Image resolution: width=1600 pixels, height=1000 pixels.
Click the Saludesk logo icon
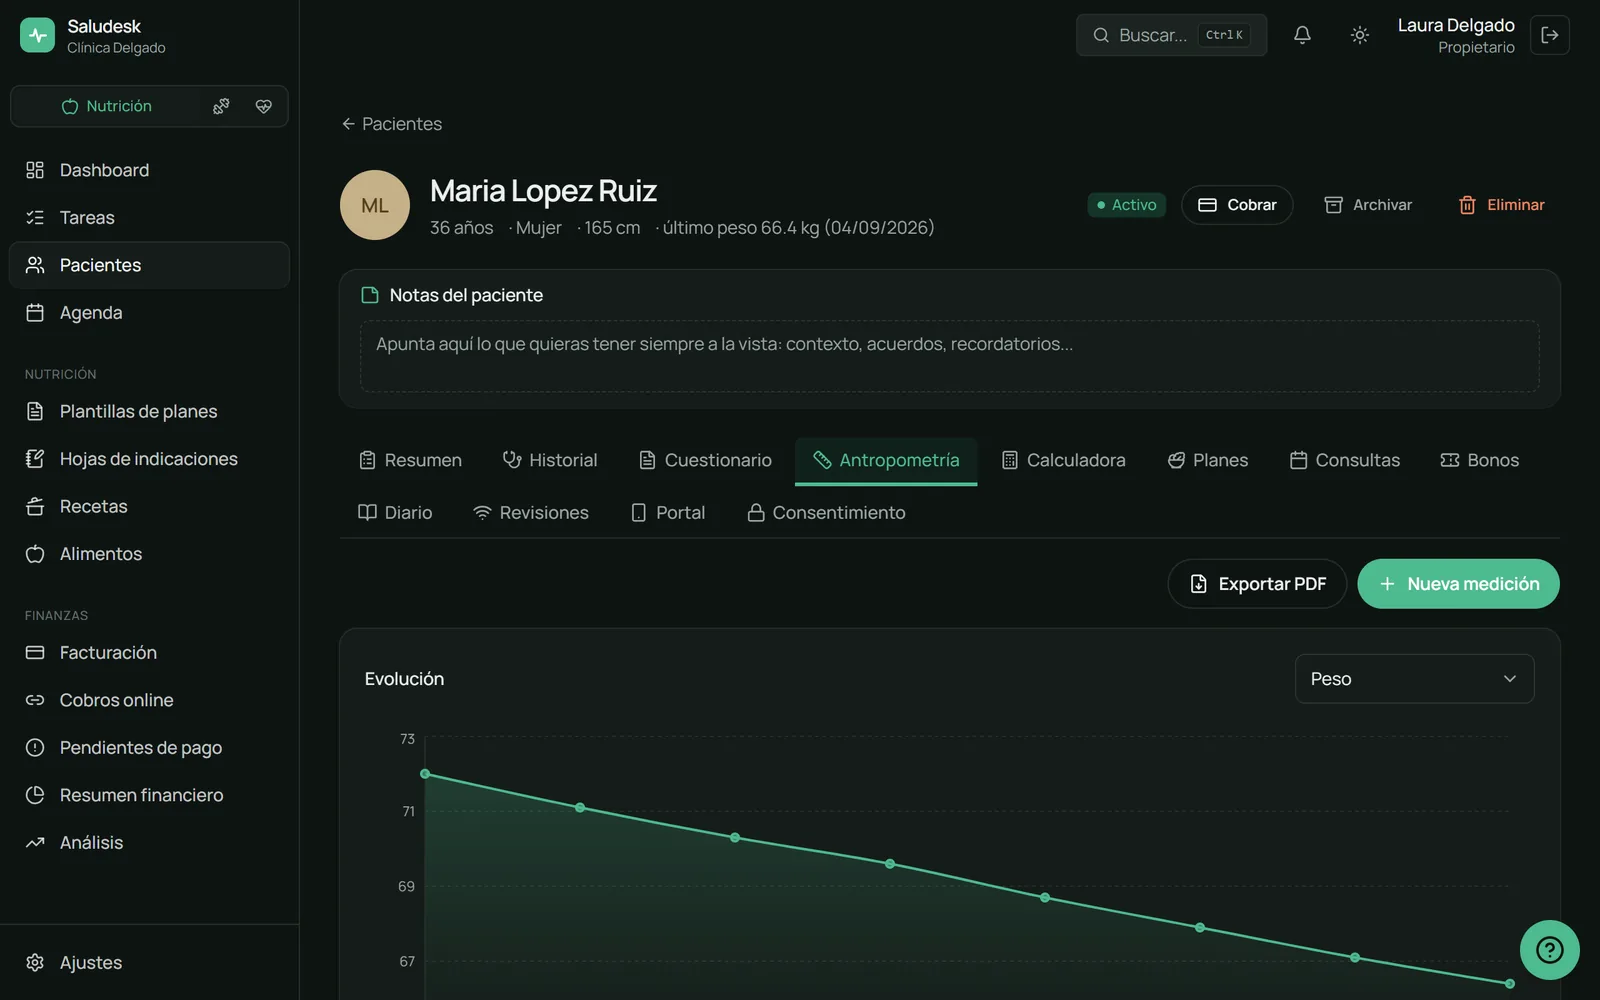37,35
